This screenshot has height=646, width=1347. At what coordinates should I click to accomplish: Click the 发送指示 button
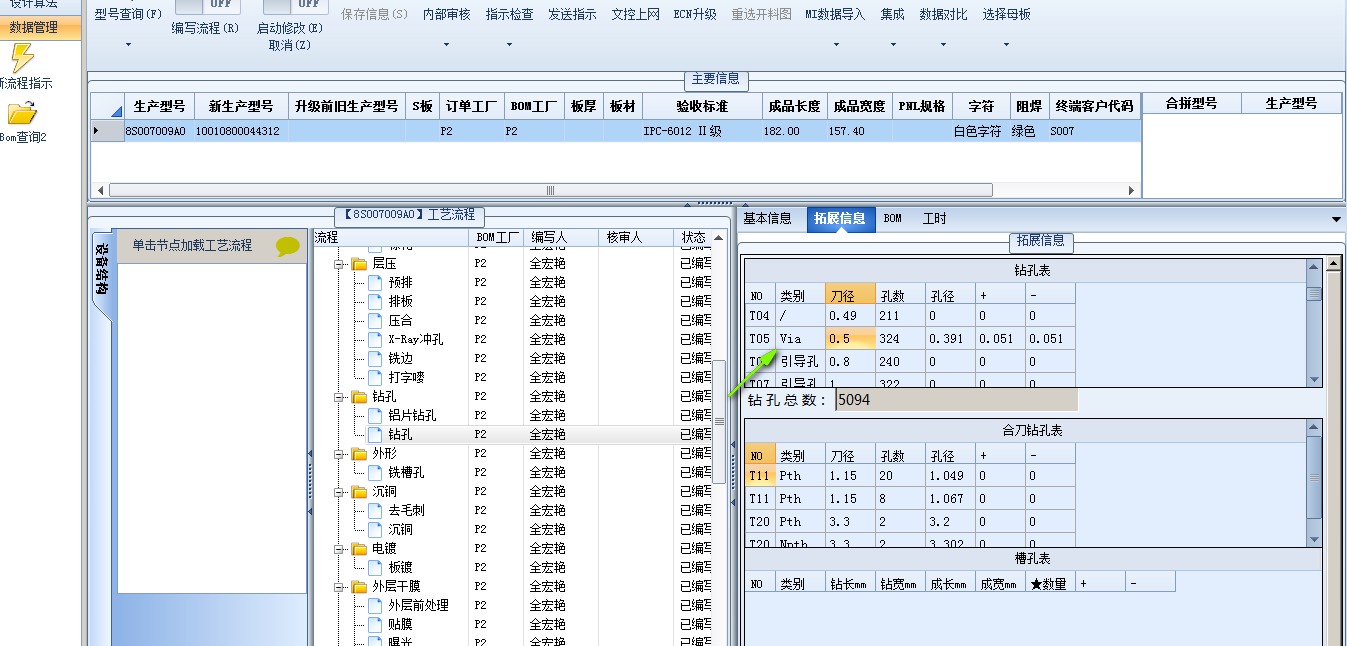[x=572, y=15]
